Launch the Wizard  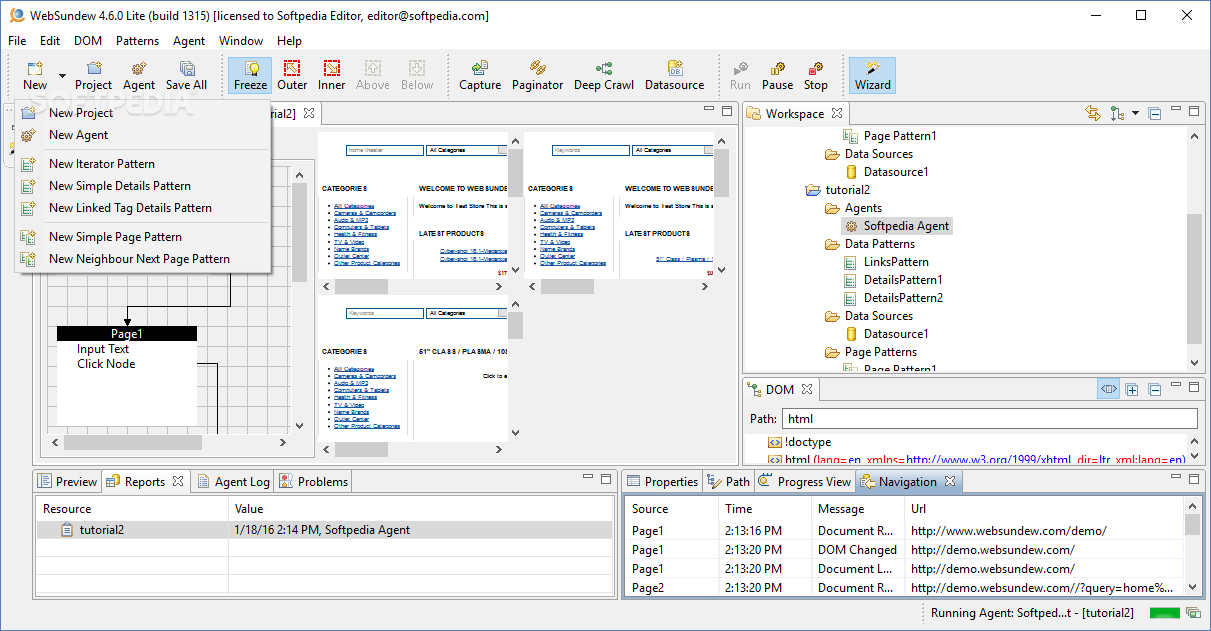coord(872,75)
